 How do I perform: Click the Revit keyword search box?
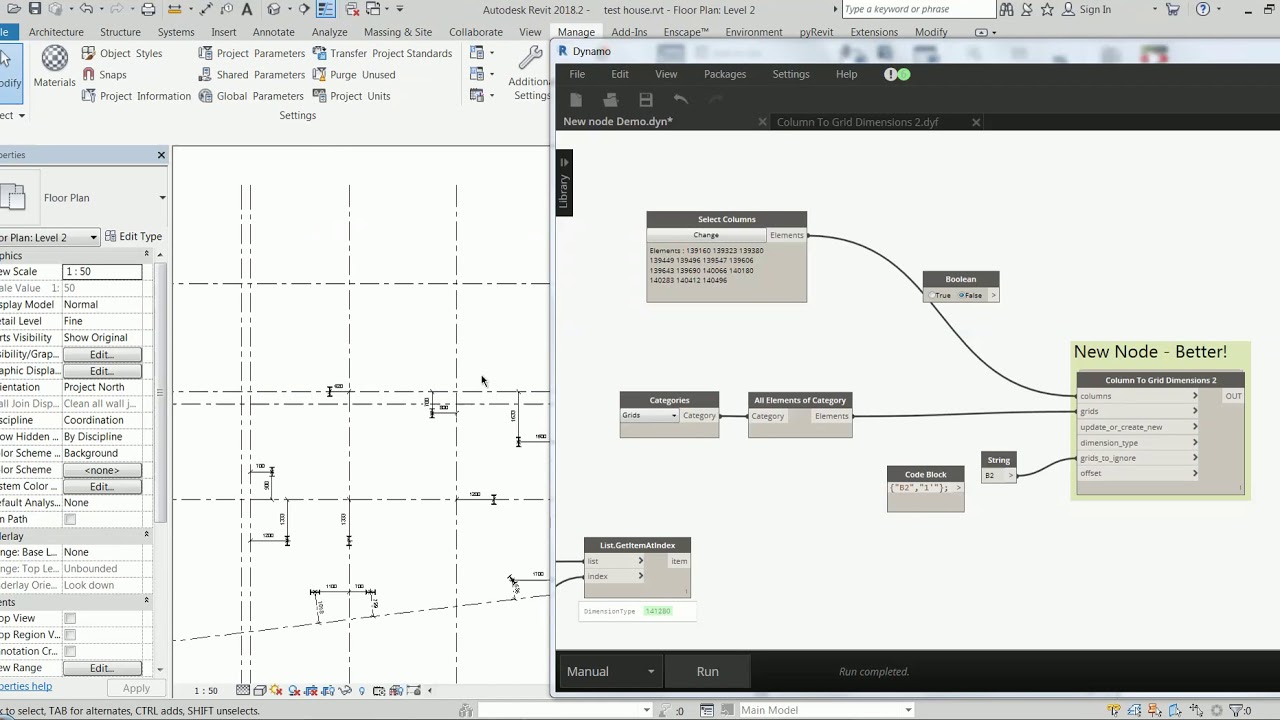click(917, 9)
